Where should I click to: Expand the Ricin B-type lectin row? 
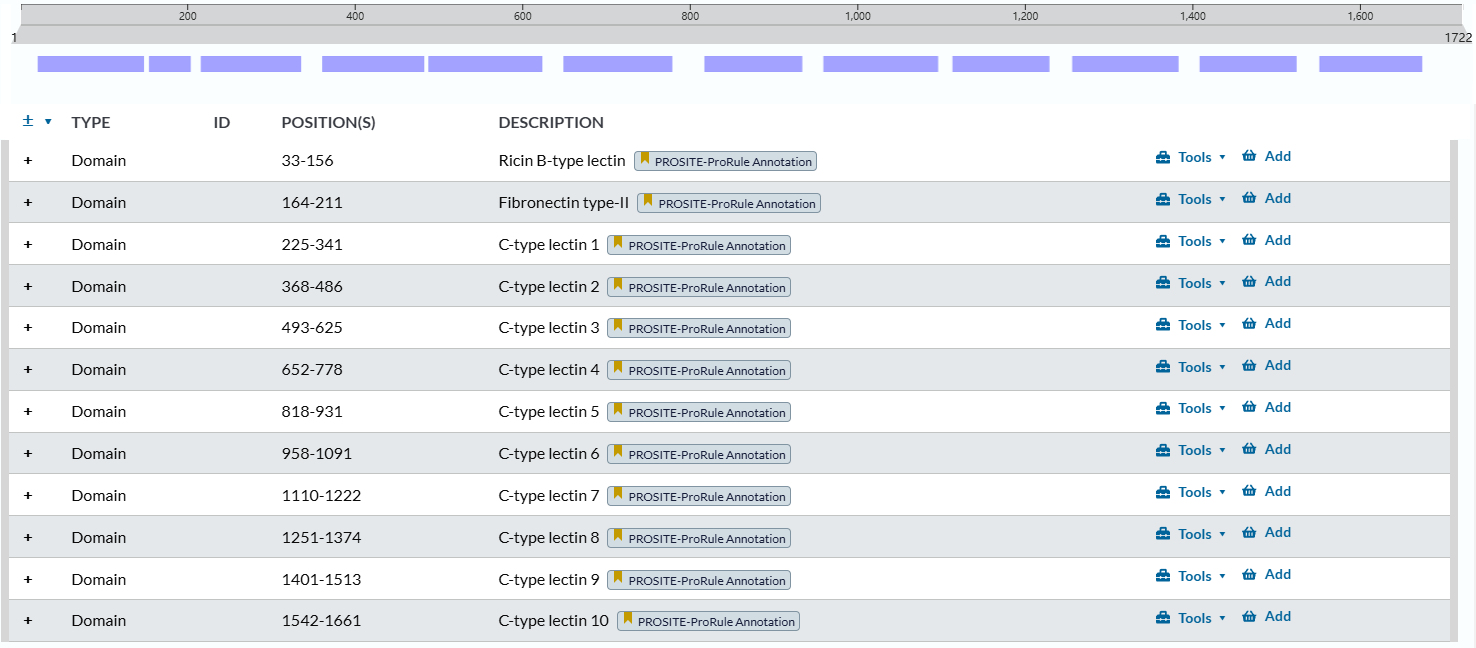28,161
